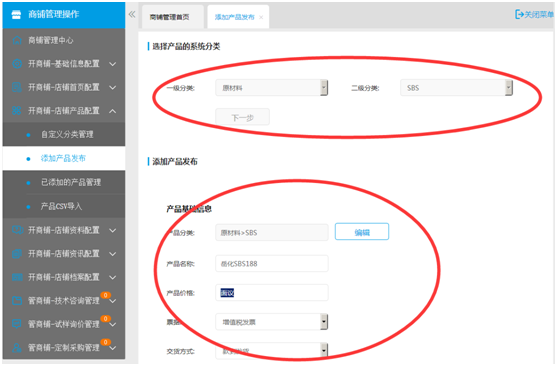Click the 下一步 button
Viewport: 557px width, 366px height.
[x=243, y=117]
